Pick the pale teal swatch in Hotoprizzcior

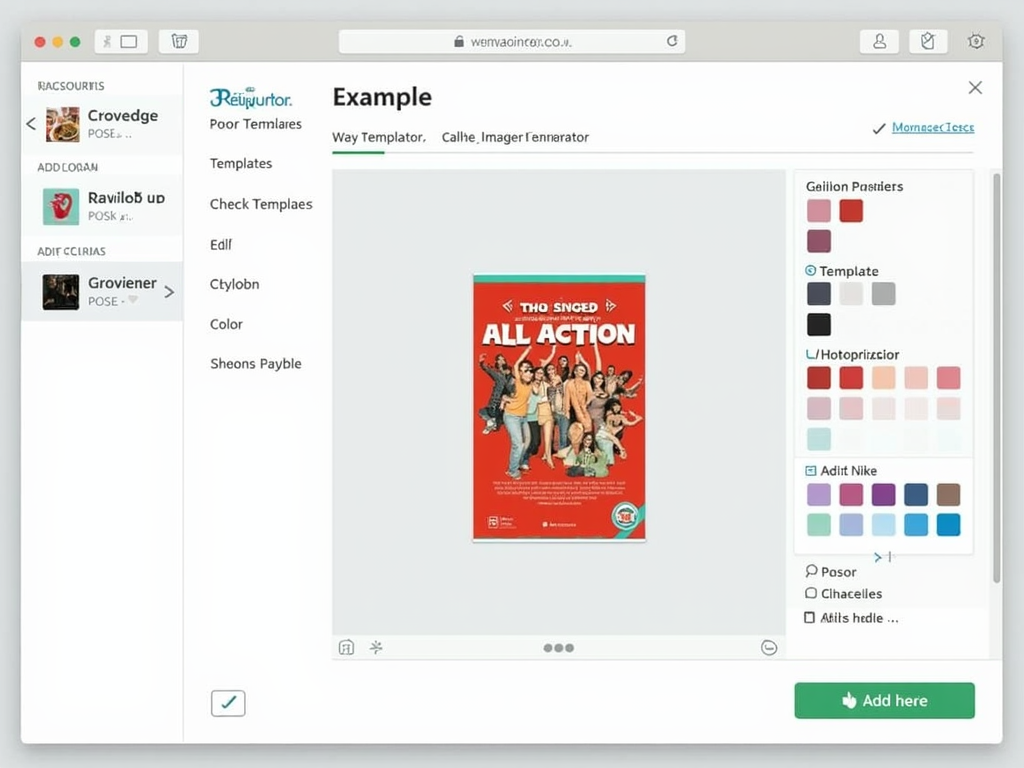(818, 439)
